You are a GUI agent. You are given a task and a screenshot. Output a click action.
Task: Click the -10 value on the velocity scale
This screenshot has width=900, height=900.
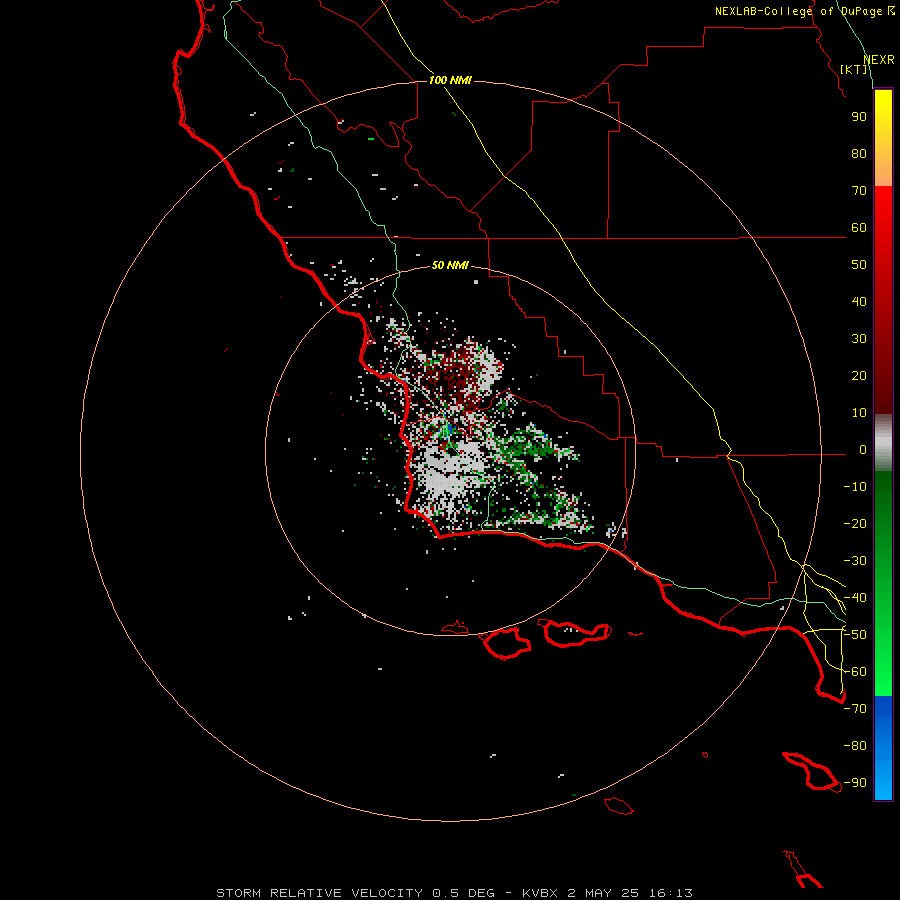855,487
